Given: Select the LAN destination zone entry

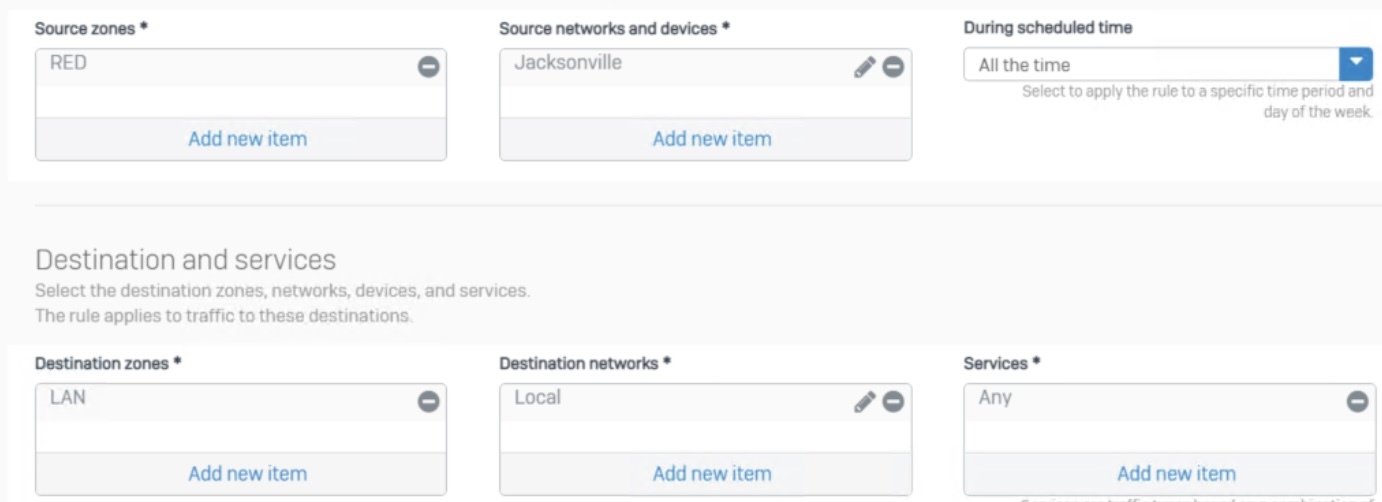Looking at the screenshot, I should [68, 398].
